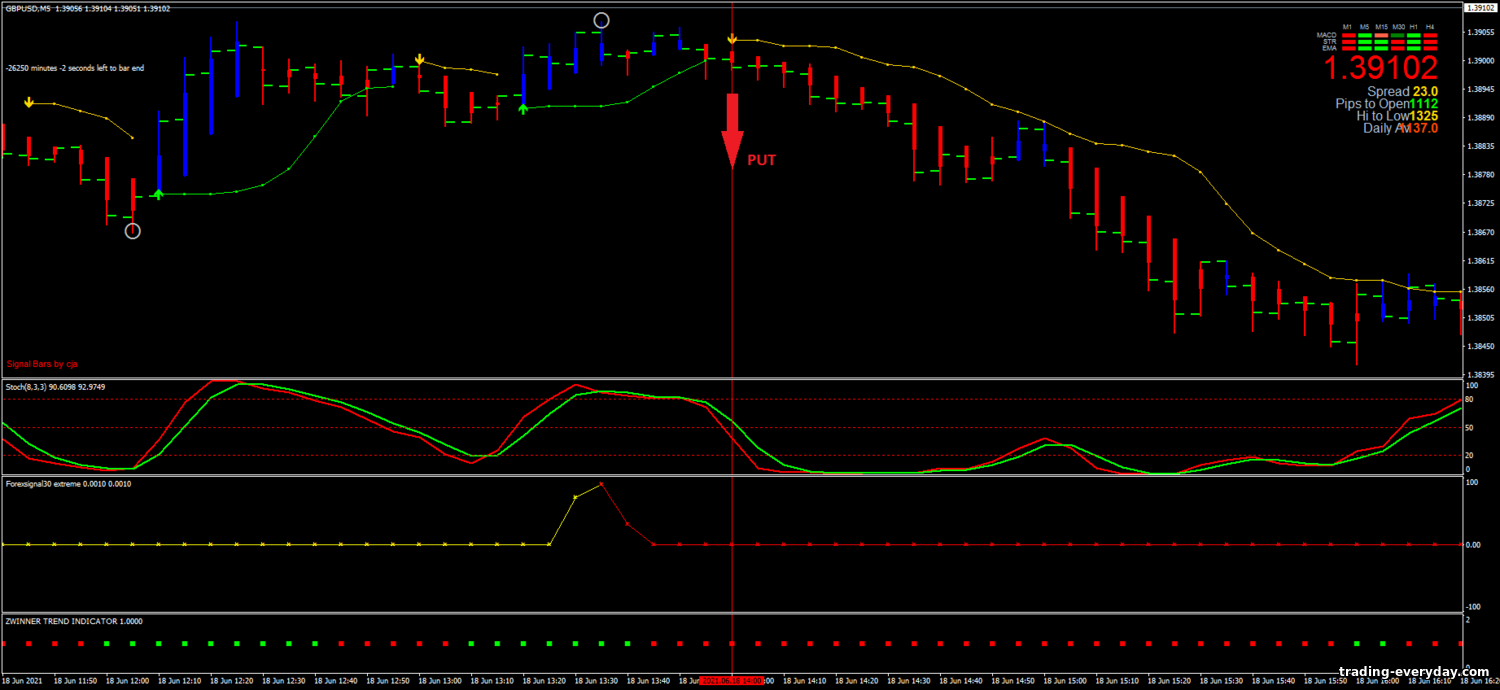
Task: Click the EMA H4 signal bar
Action: tap(1430, 47)
